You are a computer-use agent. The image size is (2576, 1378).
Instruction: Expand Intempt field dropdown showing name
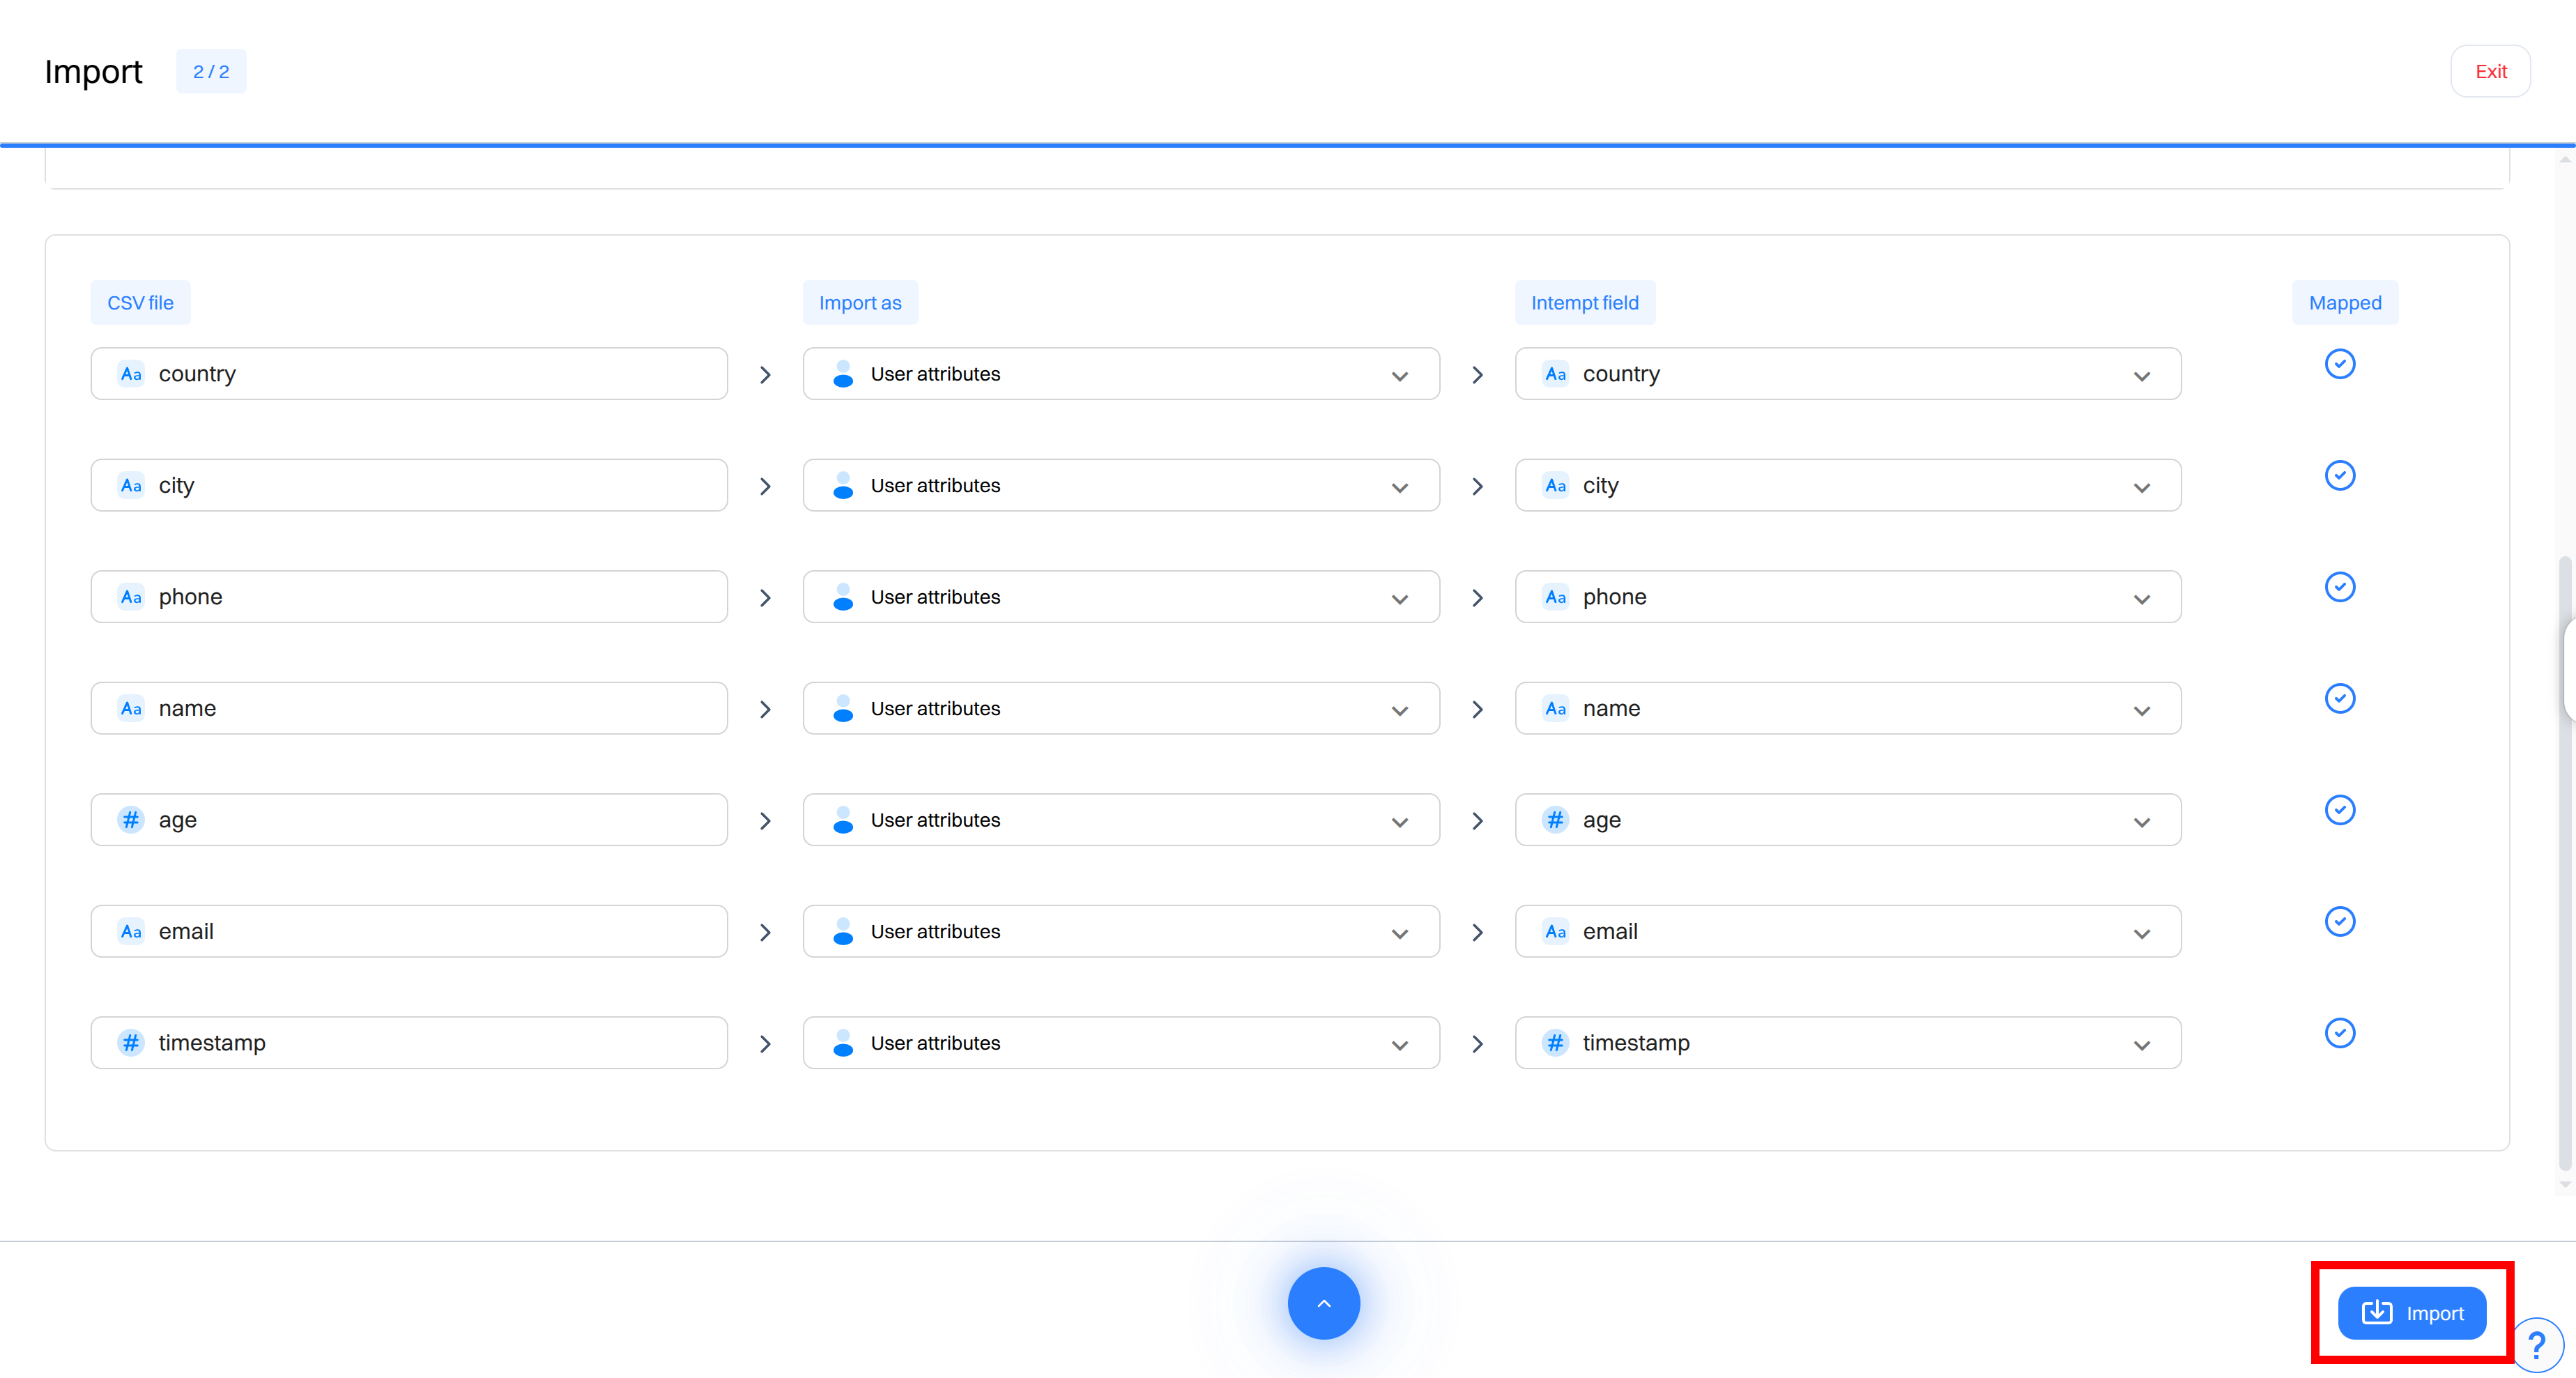(x=1848, y=708)
